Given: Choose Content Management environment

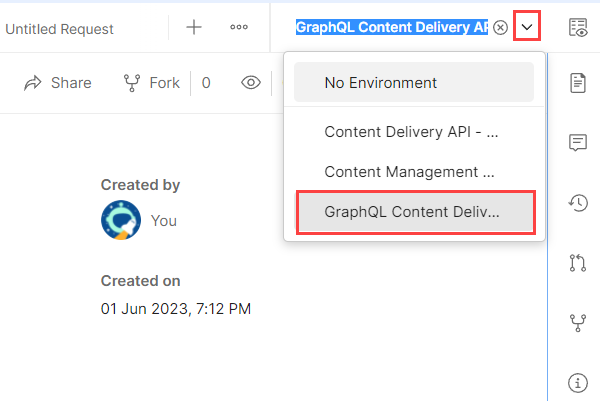Looking at the screenshot, I should (414, 172).
